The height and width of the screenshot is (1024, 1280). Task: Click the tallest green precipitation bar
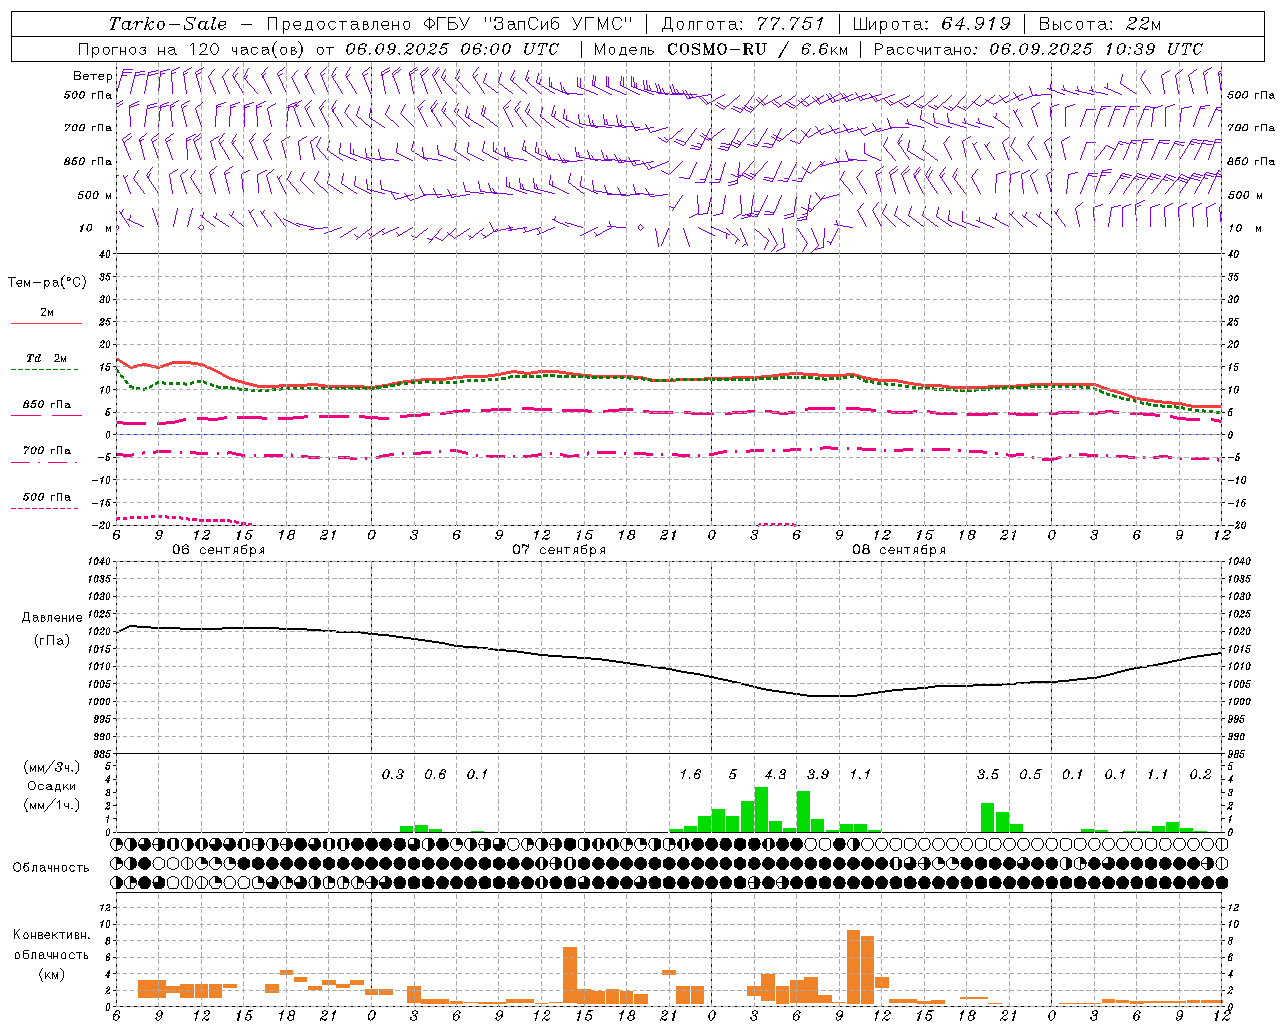click(x=761, y=809)
